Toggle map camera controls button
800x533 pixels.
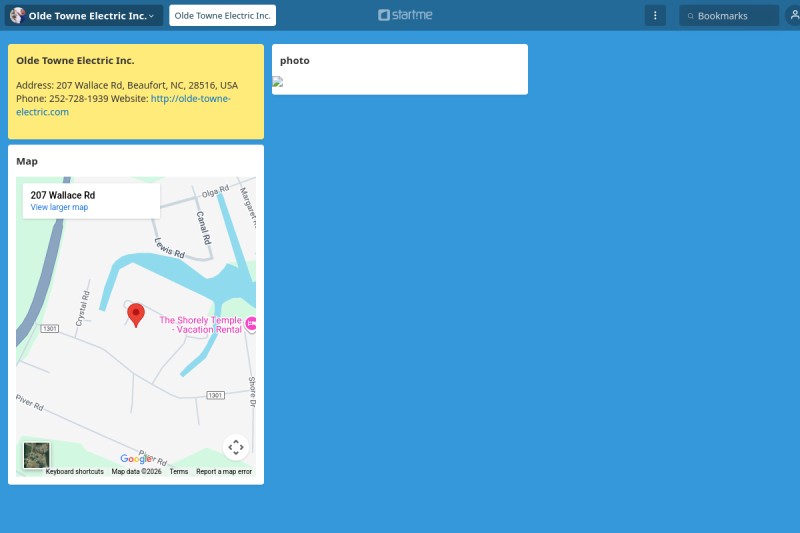point(236,447)
